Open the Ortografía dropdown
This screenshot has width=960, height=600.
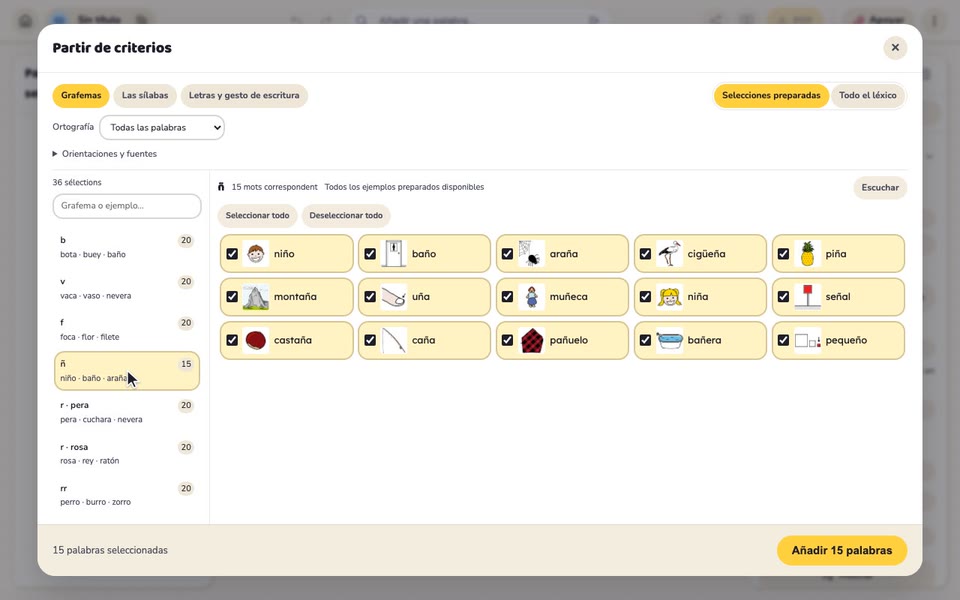pos(162,127)
